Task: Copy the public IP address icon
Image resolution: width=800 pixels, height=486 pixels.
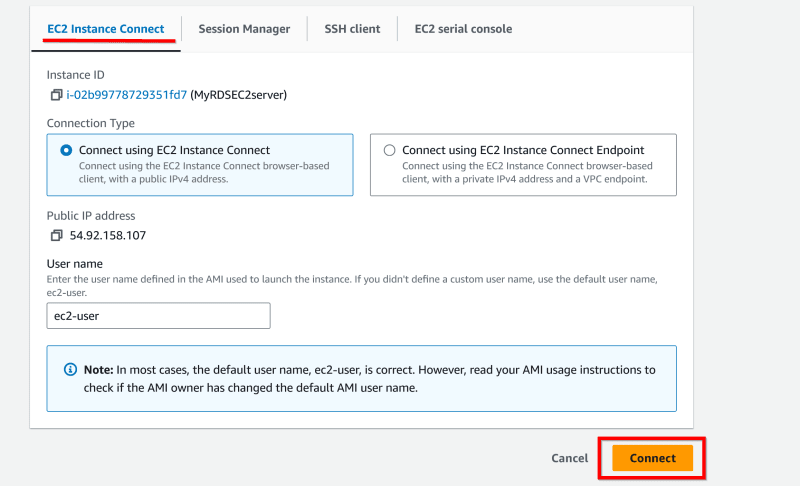Action: click(56, 235)
